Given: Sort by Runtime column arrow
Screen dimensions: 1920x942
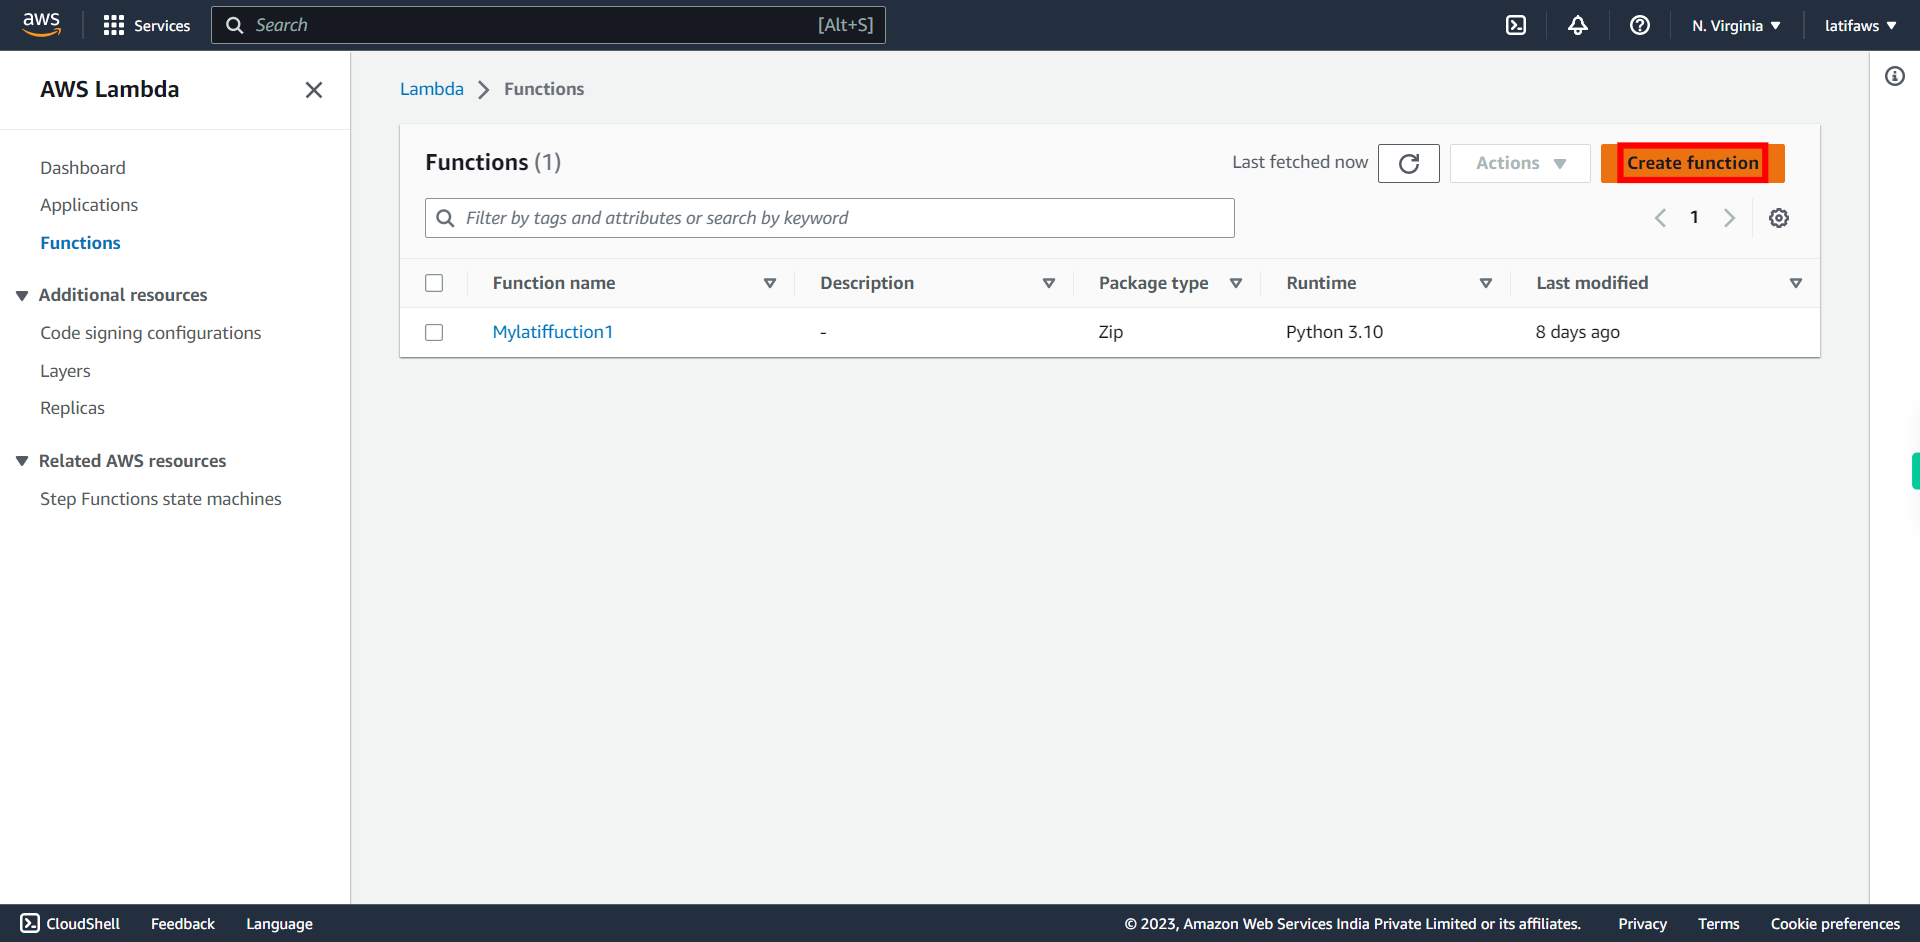Looking at the screenshot, I should pos(1486,283).
